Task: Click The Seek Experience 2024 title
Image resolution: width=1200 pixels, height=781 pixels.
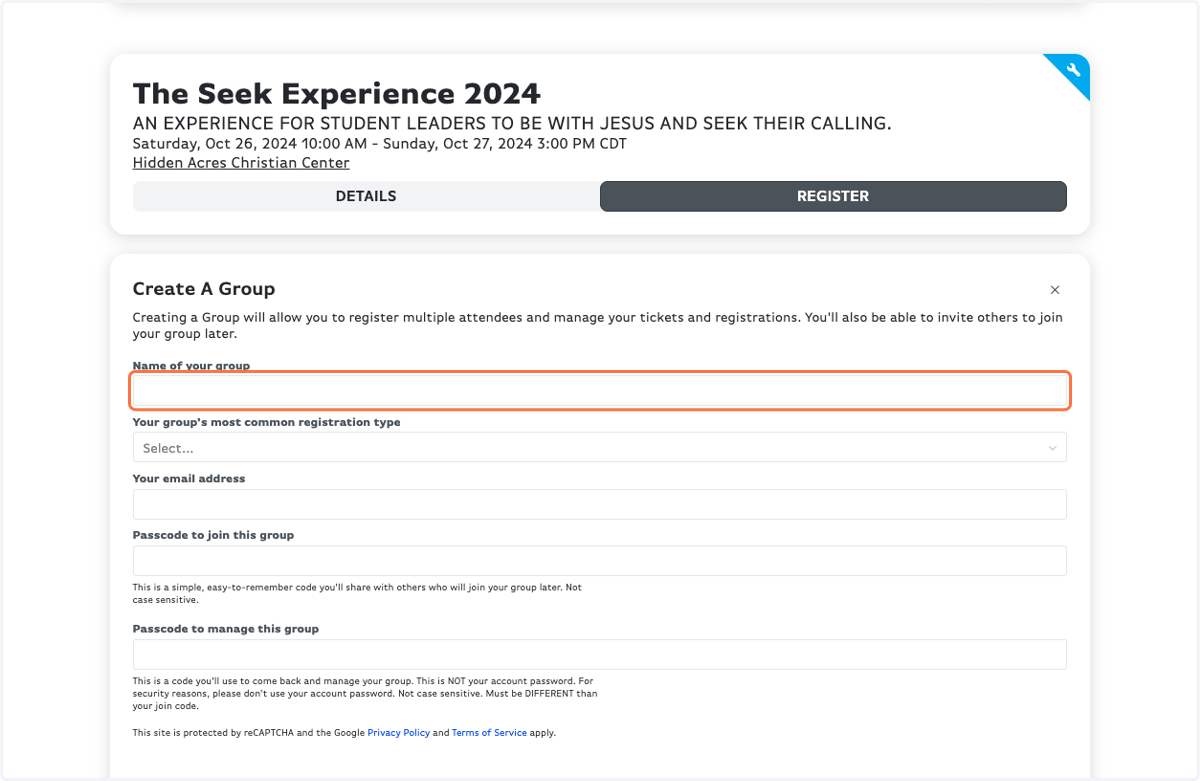Action: (x=337, y=94)
